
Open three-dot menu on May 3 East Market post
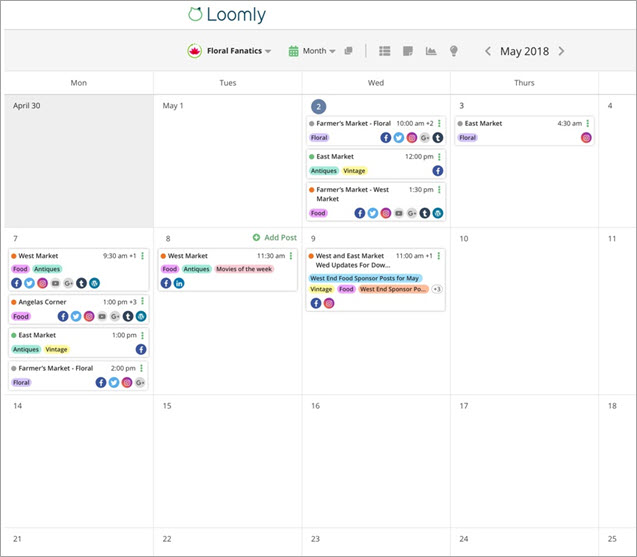[588, 124]
